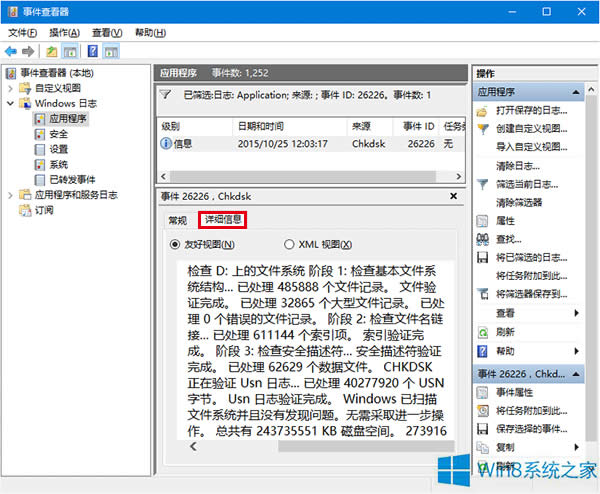Click the 将已筛选的日志 save icon

[x=483, y=257]
